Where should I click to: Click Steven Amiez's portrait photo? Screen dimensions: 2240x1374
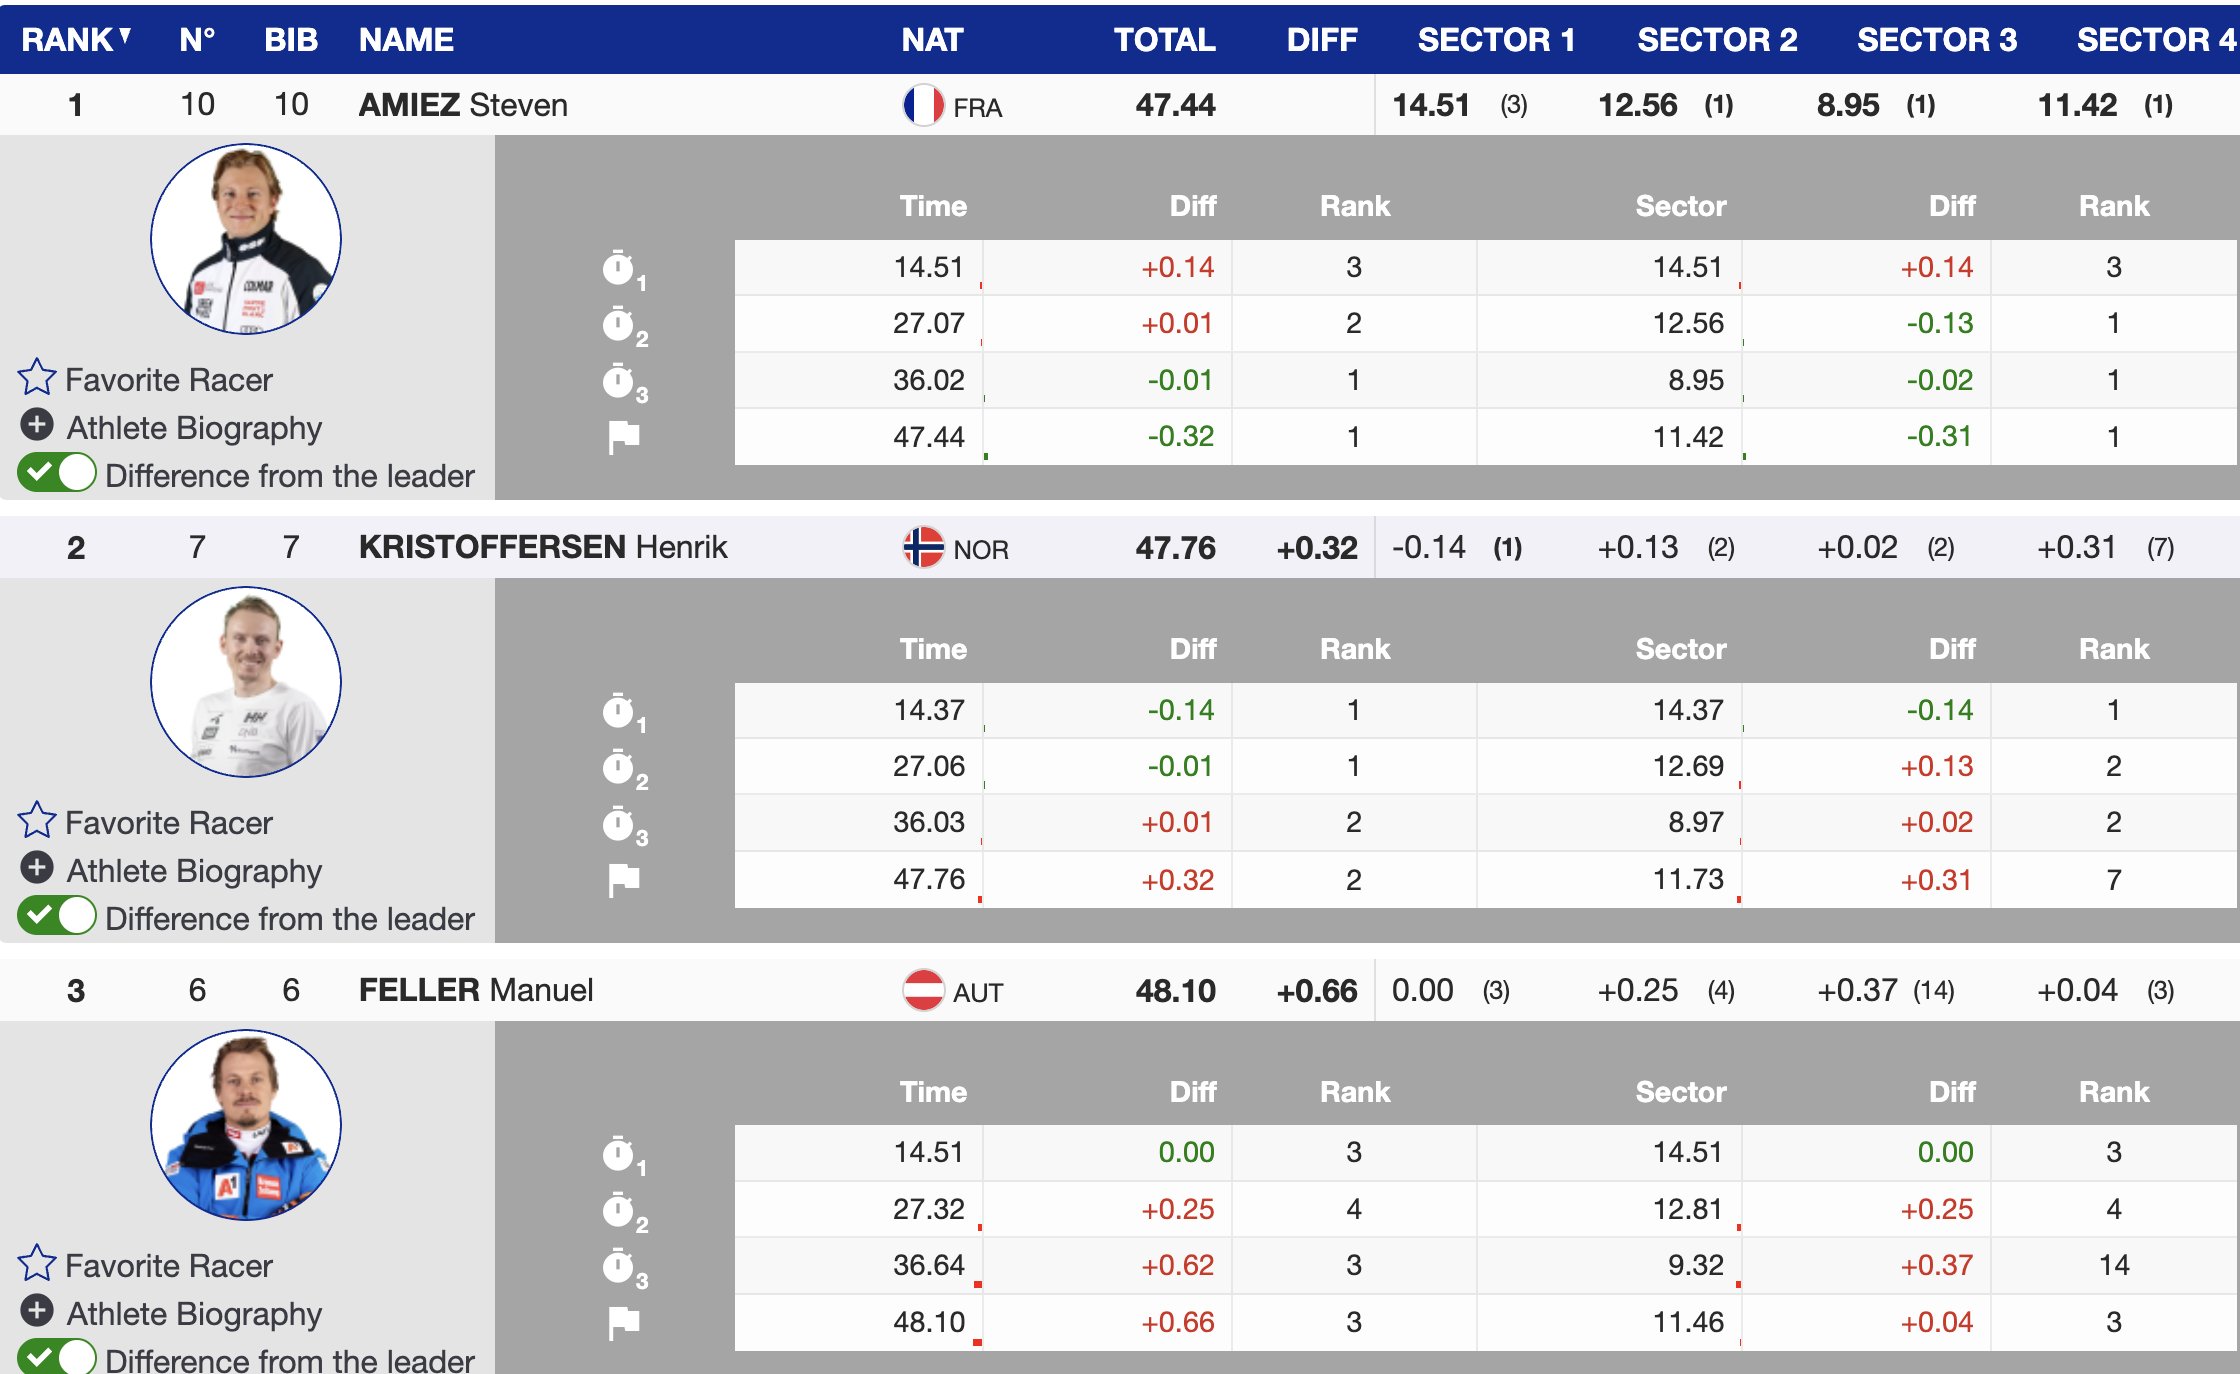coord(246,239)
